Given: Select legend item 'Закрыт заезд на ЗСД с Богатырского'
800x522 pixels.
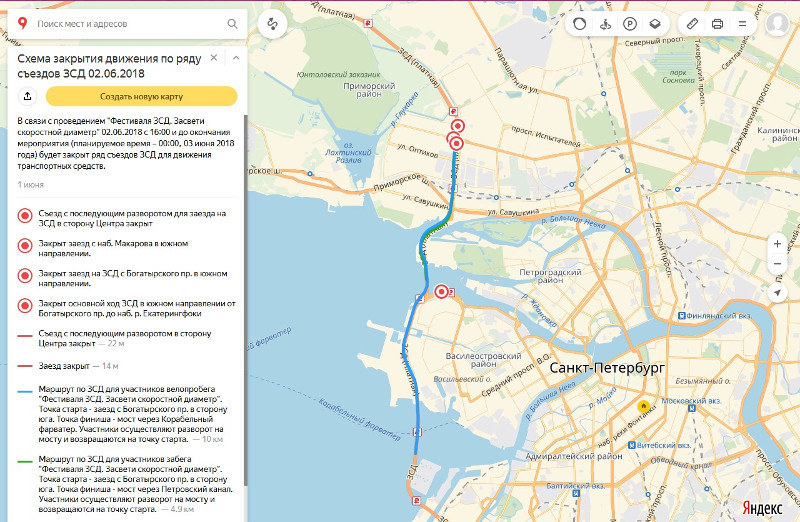Looking at the screenshot, I should (127, 278).
